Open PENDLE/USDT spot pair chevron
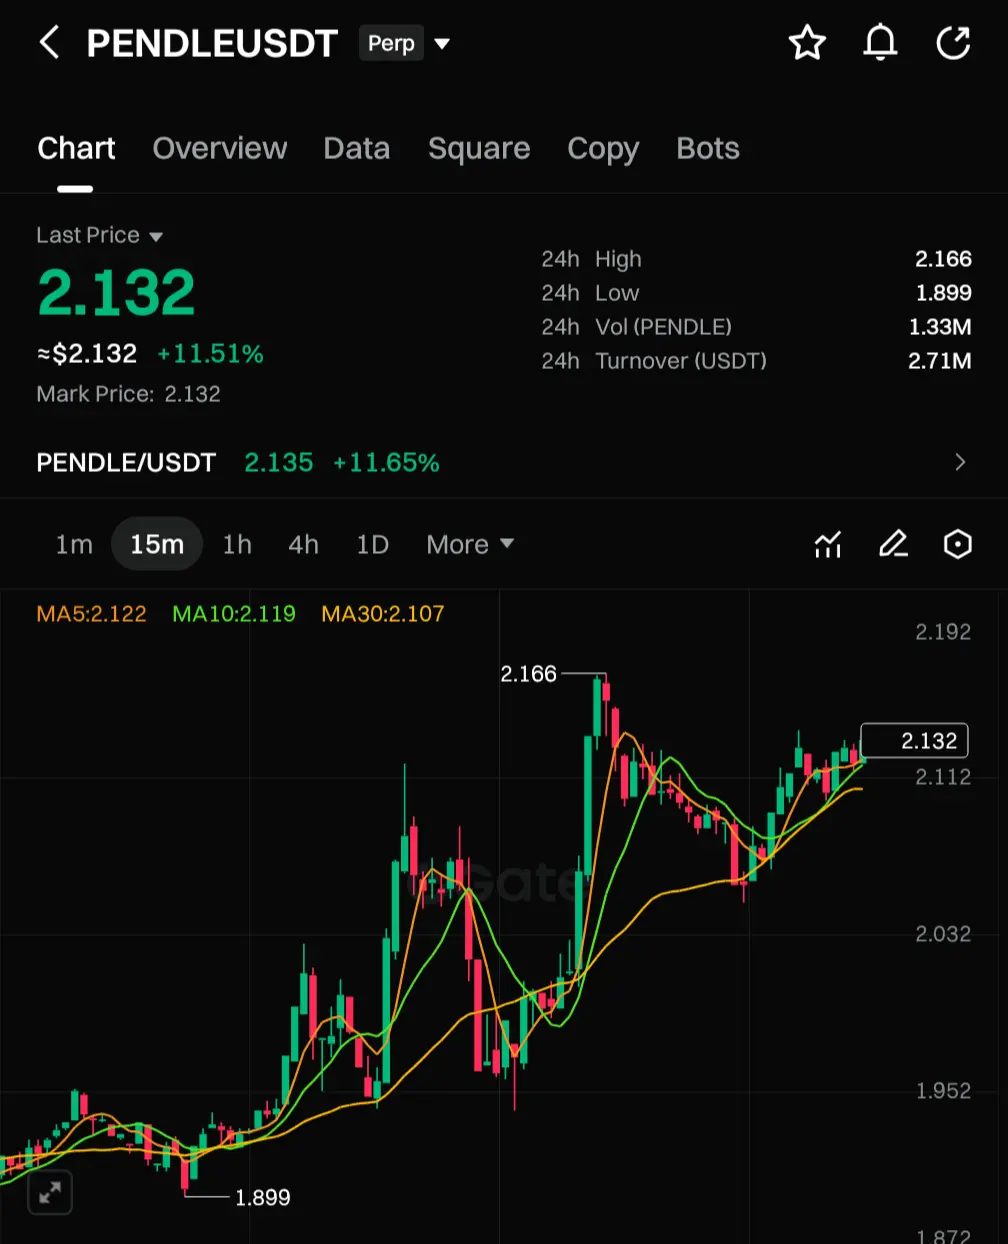Image resolution: width=1008 pixels, height=1244 pixels. 960,462
